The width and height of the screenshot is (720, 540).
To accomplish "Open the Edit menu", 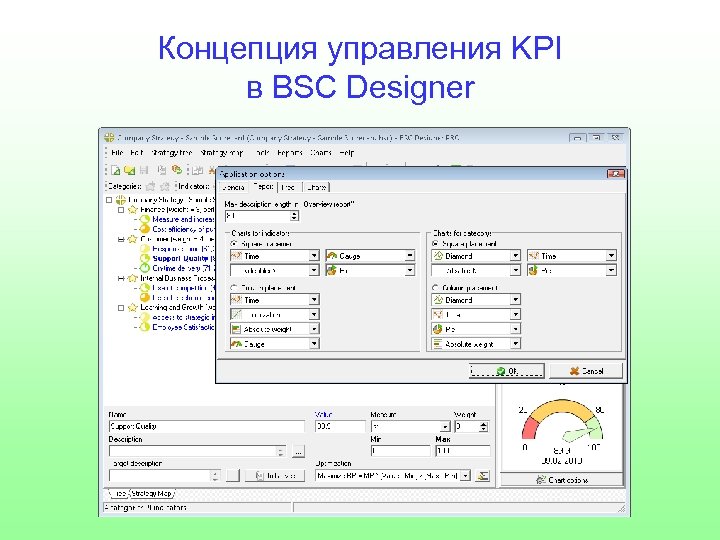I will coord(136,152).
